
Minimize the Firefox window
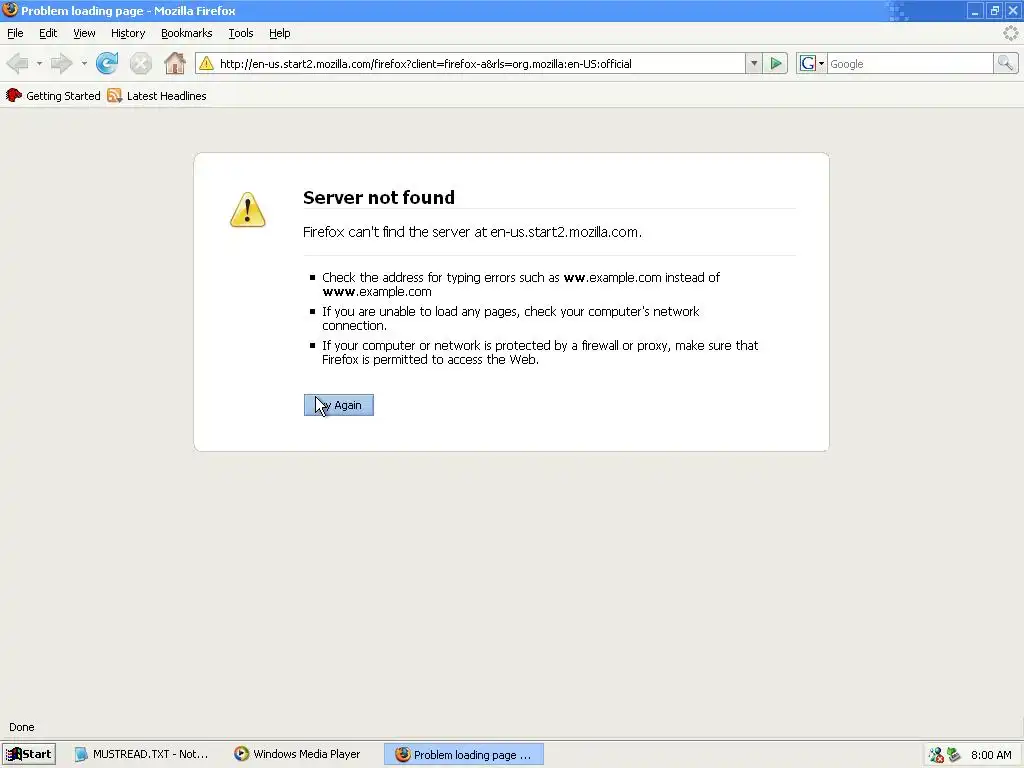[x=975, y=10]
